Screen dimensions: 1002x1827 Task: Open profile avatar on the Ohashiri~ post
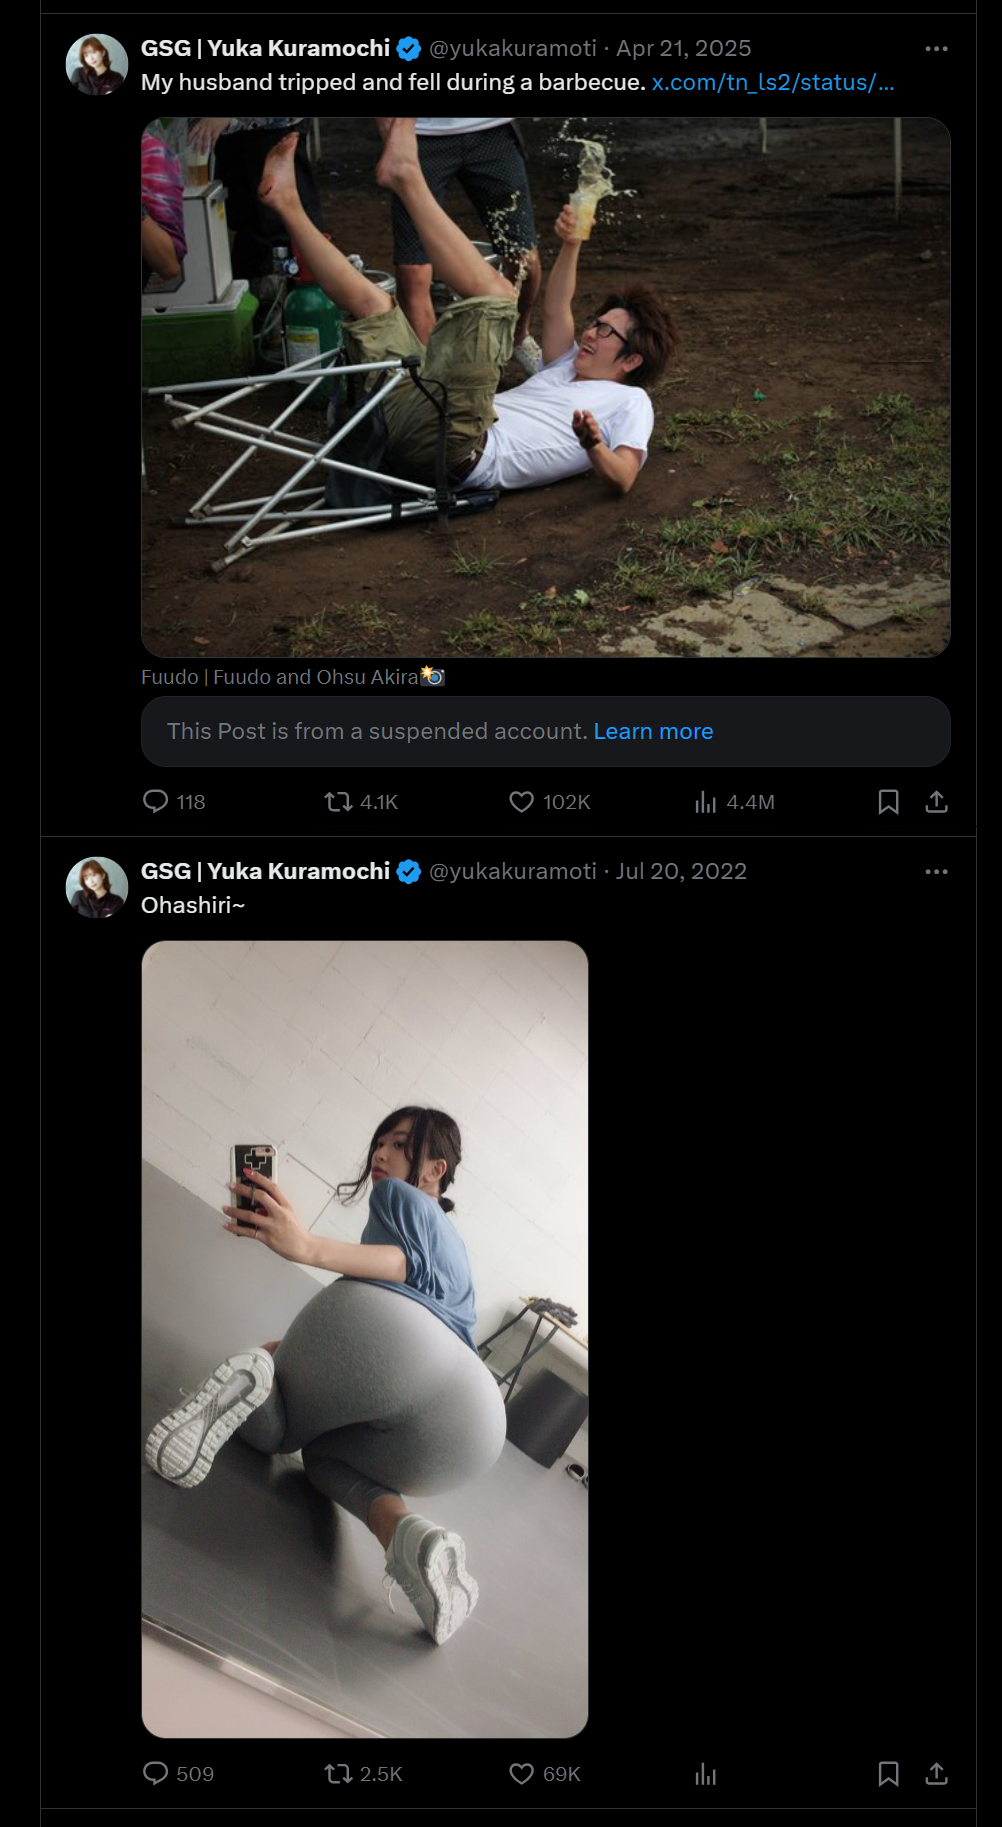[96, 887]
